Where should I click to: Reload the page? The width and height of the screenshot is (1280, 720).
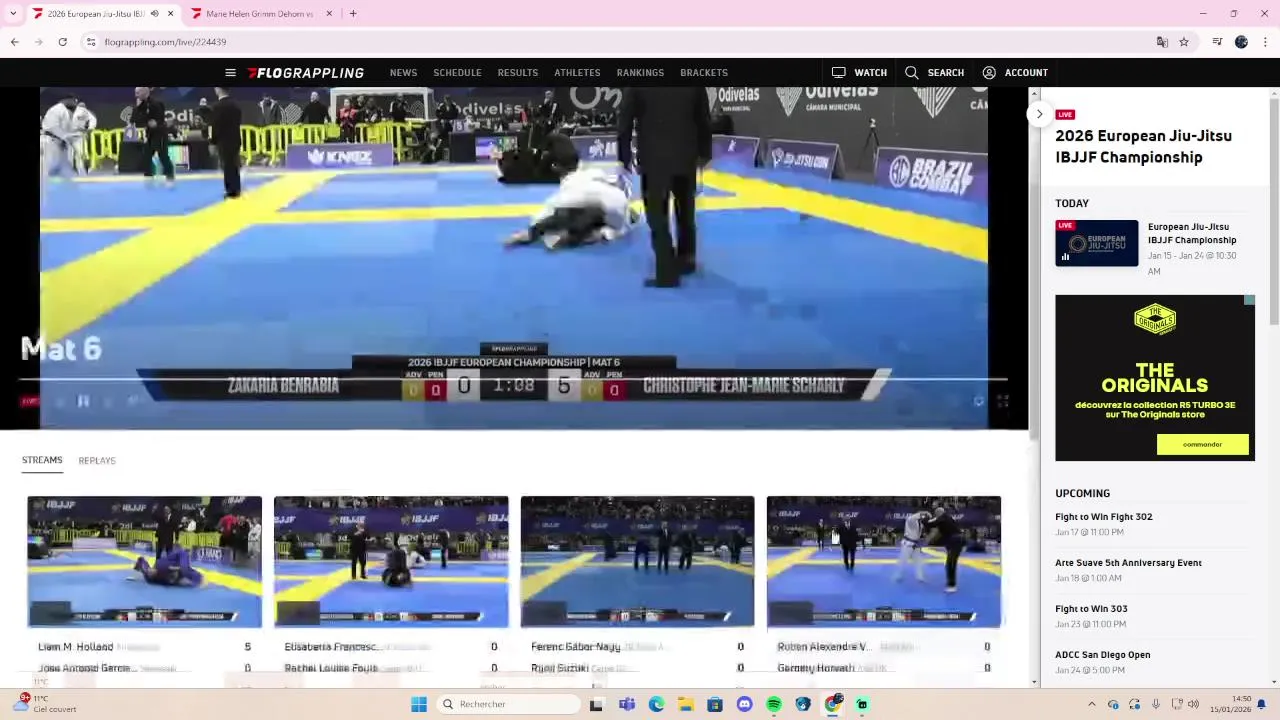click(x=62, y=42)
